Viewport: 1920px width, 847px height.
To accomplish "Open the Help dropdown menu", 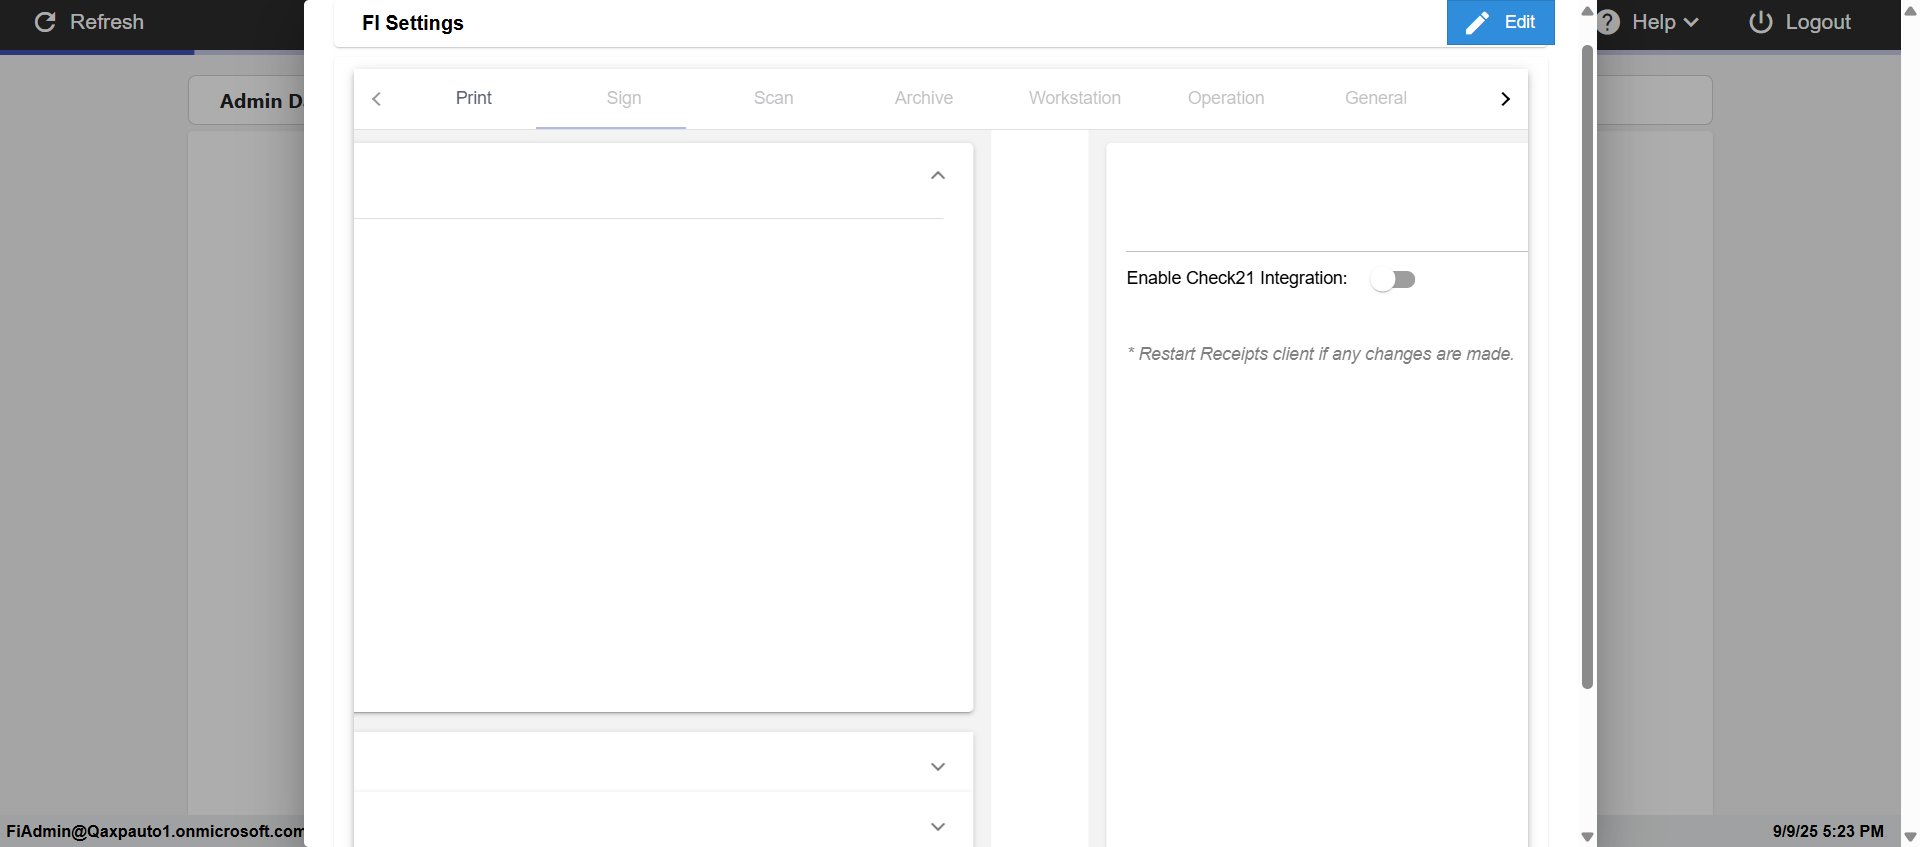I will (x=1665, y=22).
